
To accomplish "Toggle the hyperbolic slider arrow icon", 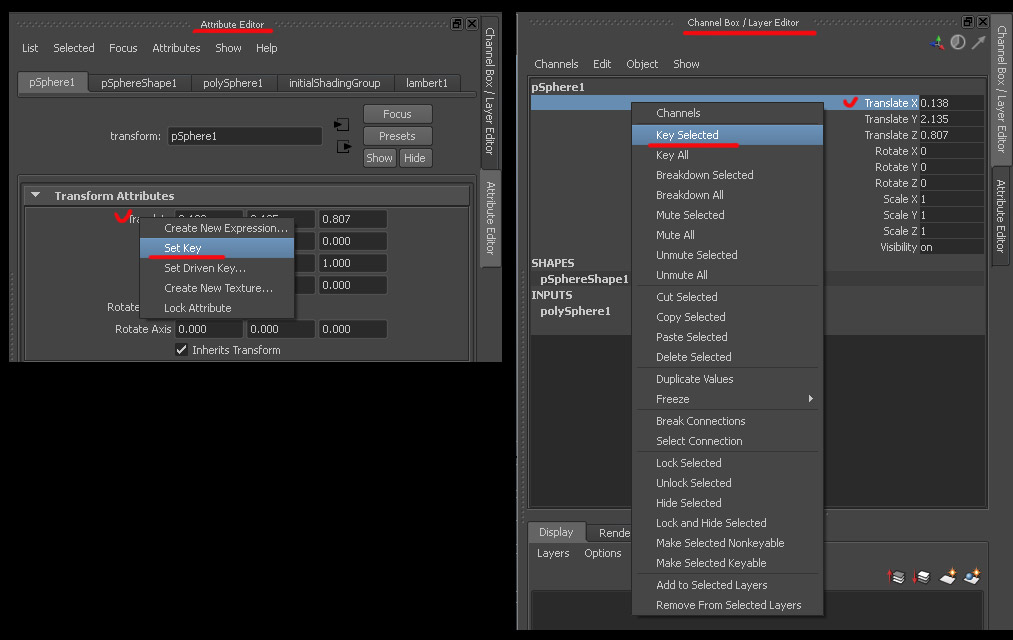I will pyautogui.click(x=979, y=42).
